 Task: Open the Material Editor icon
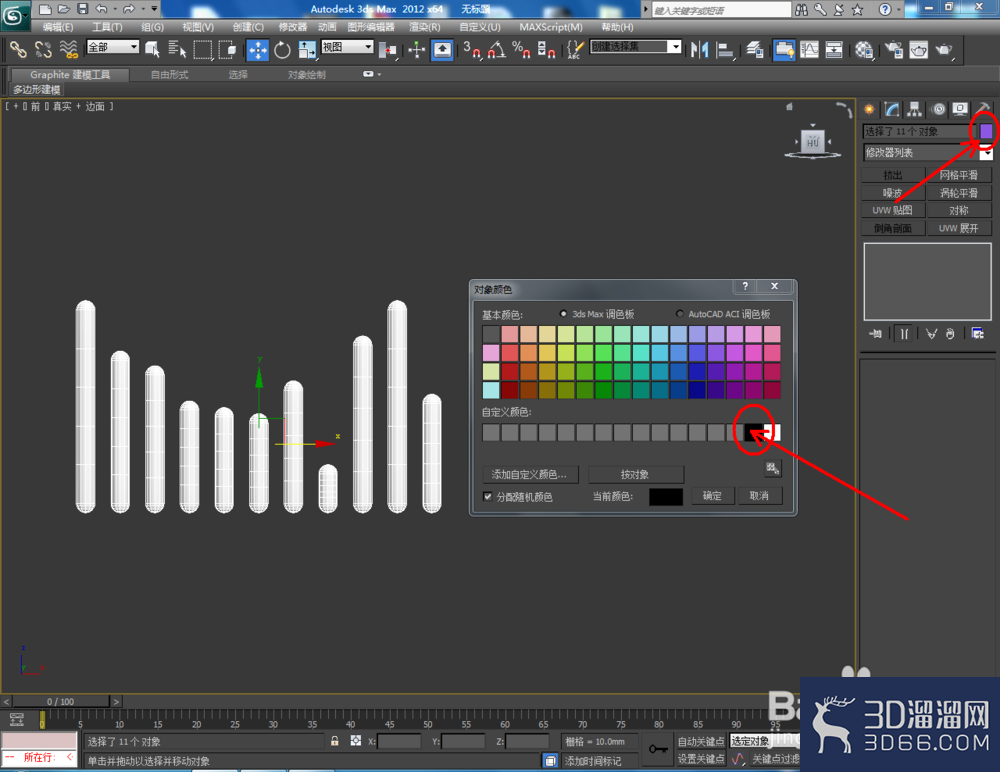tap(864, 50)
